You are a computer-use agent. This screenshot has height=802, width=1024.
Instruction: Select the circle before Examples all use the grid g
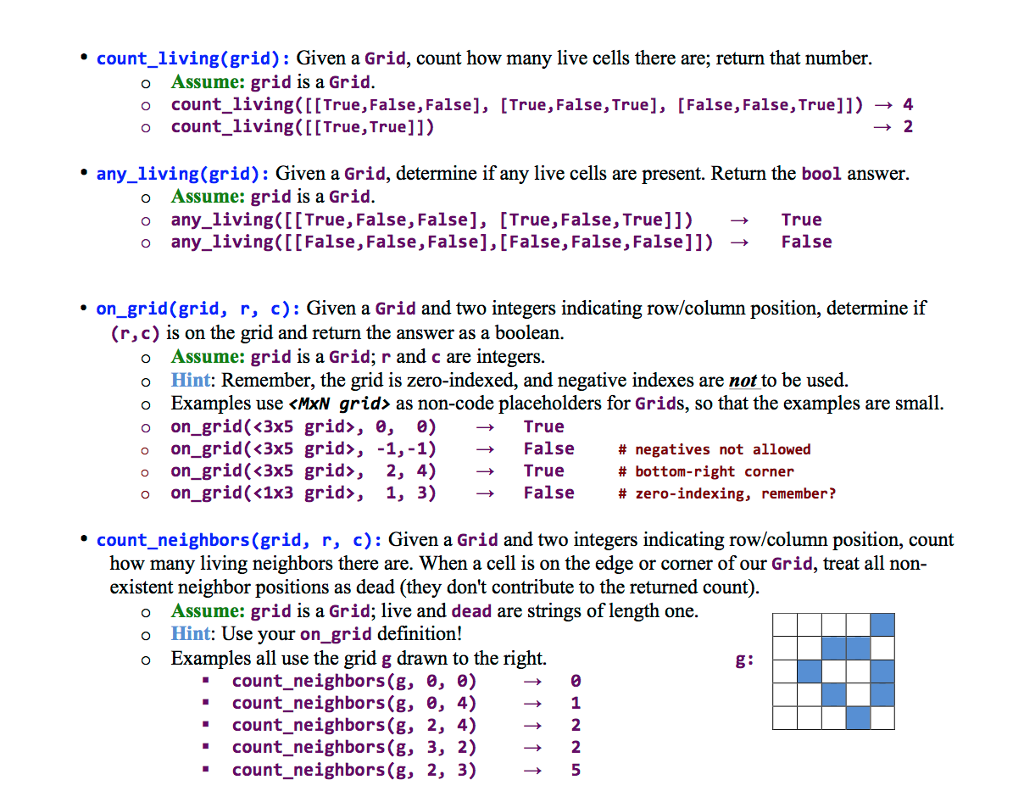[x=146, y=659]
